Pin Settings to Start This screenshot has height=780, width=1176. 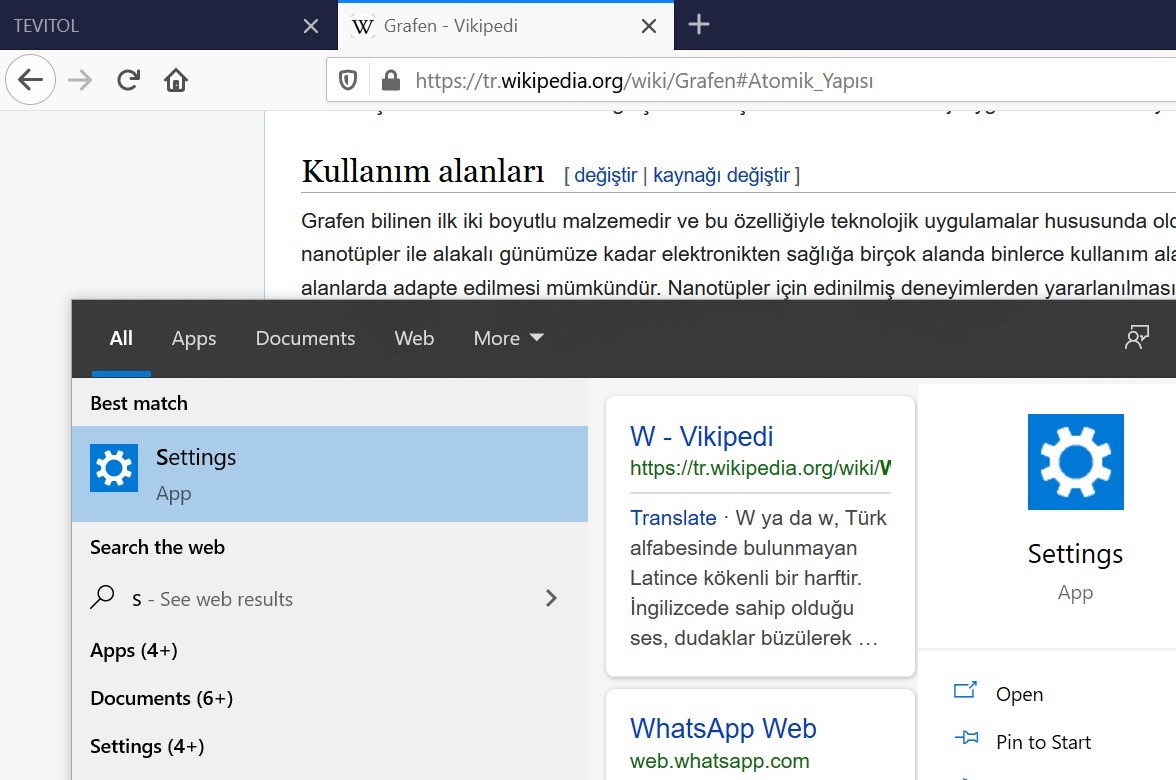click(1043, 742)
